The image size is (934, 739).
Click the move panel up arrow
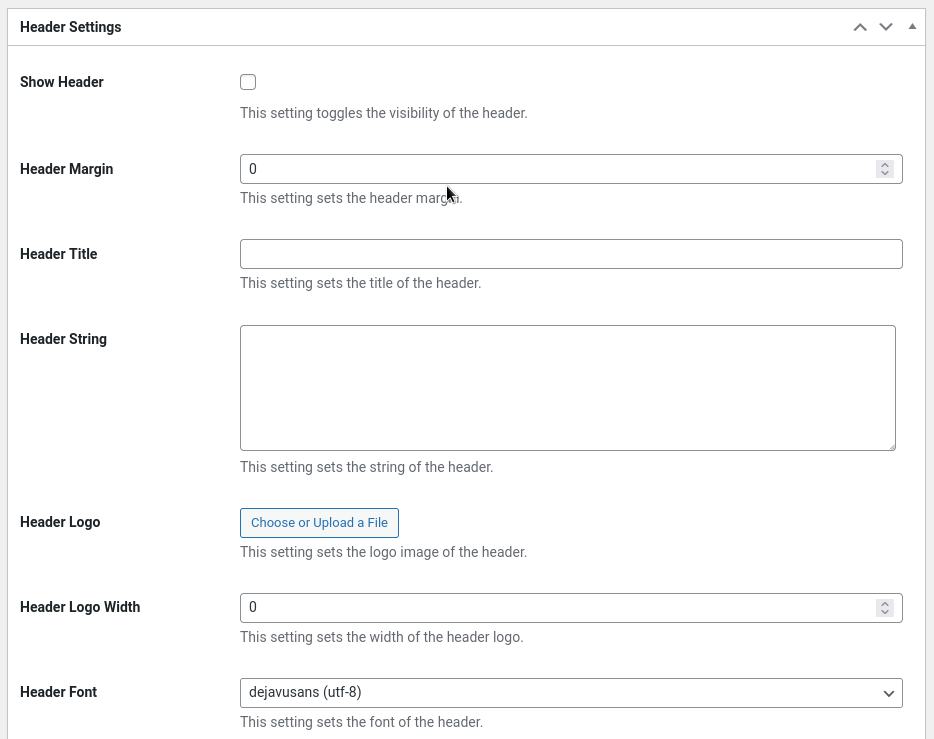pos(859,27)
